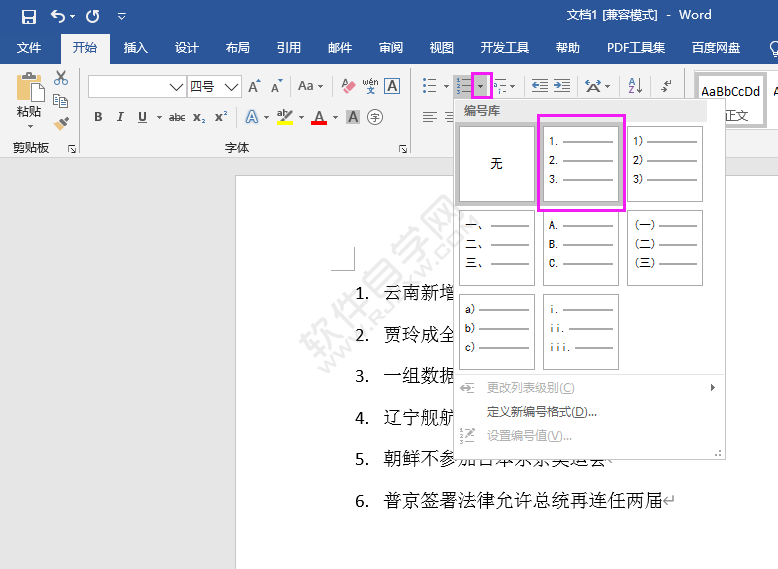Switch to the 引用 tab
778x569 pixels.
289,48
